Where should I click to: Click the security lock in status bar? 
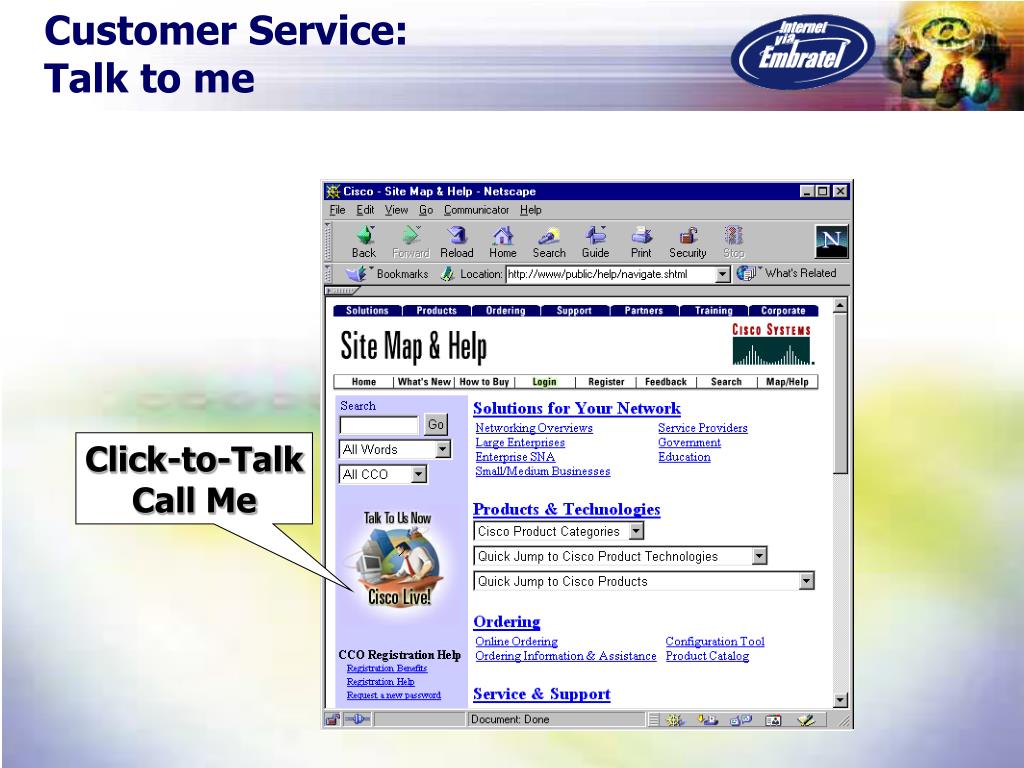click(x=332, y=720)
